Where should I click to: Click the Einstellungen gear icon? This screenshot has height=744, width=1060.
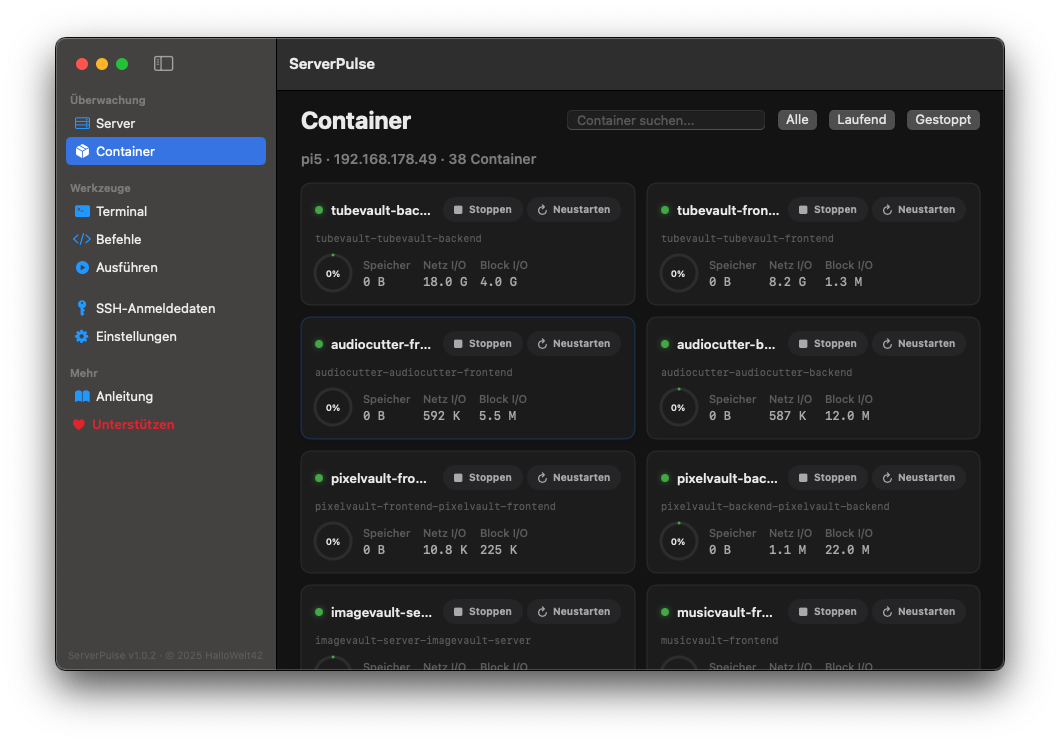[82, 337]
